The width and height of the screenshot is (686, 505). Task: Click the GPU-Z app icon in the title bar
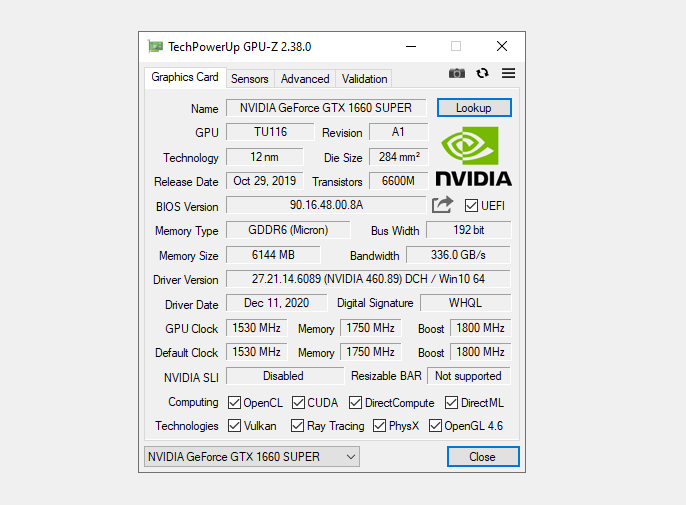155,46
